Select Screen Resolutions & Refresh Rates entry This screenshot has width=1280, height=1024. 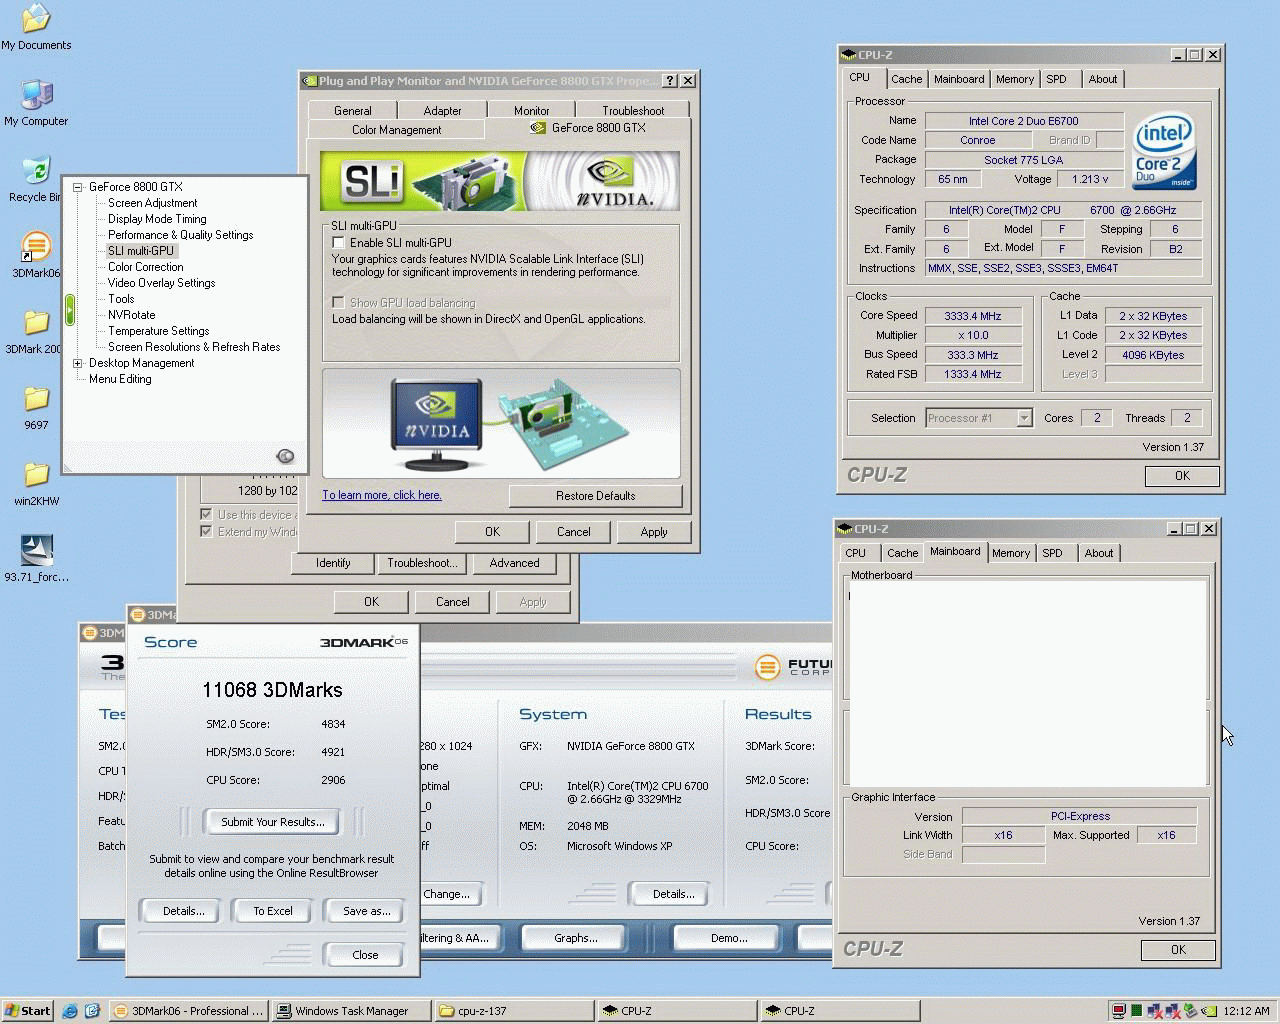[x=194, y=347]
